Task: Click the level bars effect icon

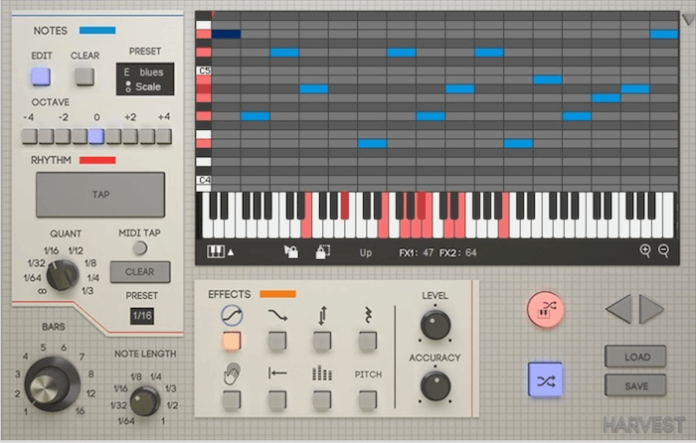Action: [x=322, y=374]
